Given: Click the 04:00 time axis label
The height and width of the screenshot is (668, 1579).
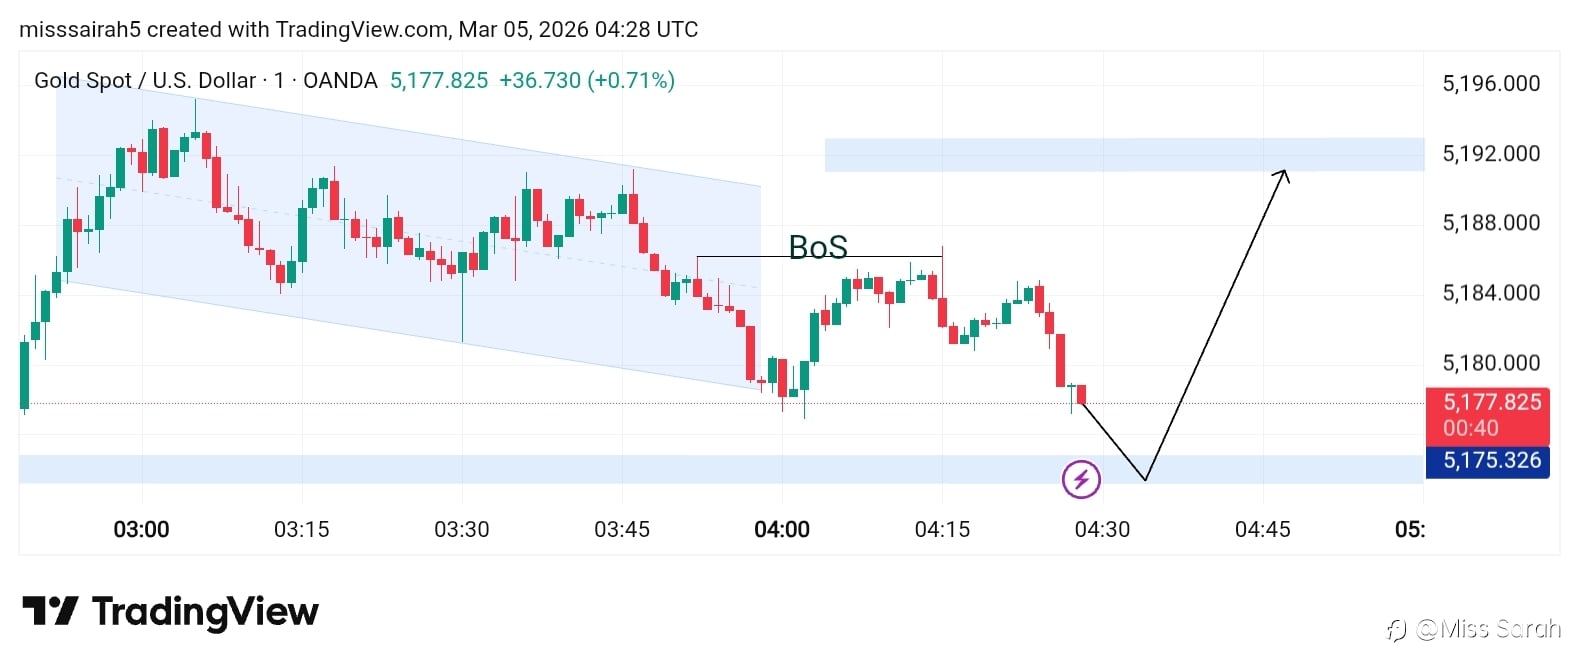Looking at the screenshot, I should point(782,529).
